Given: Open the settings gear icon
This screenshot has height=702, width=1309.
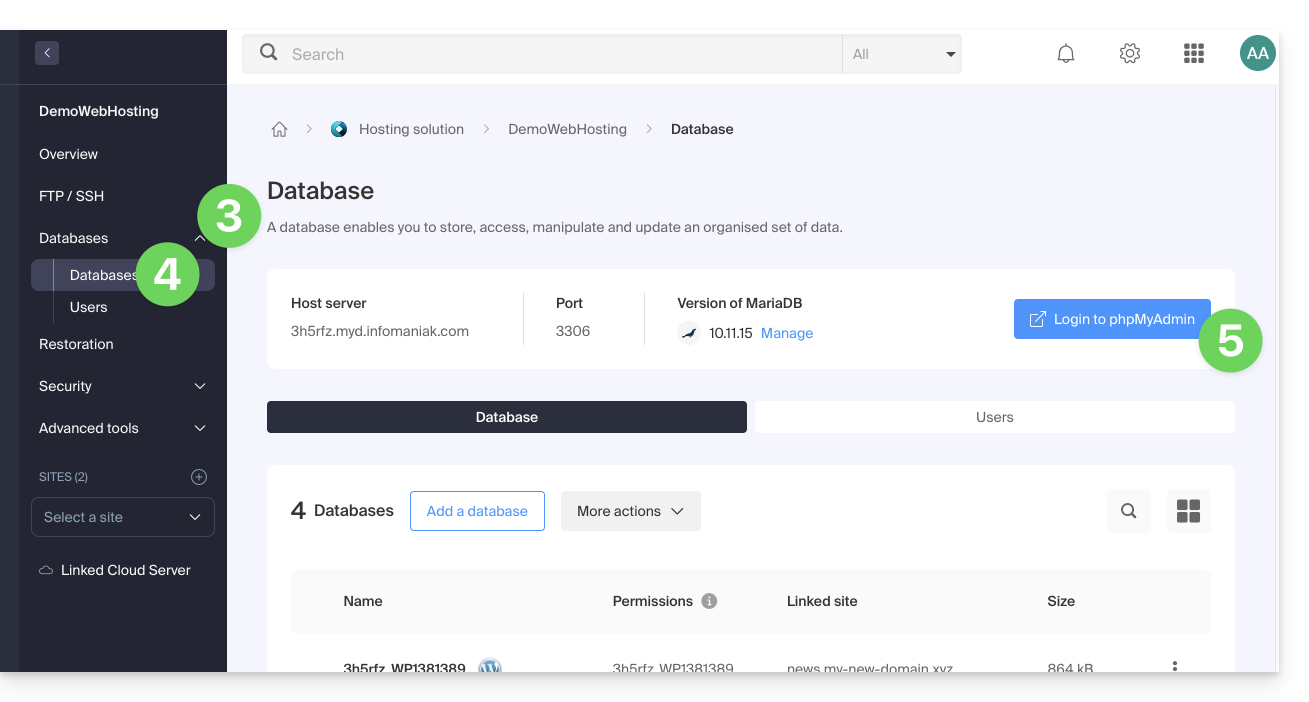Looking at the screenshot, I should click(1130, 54).
